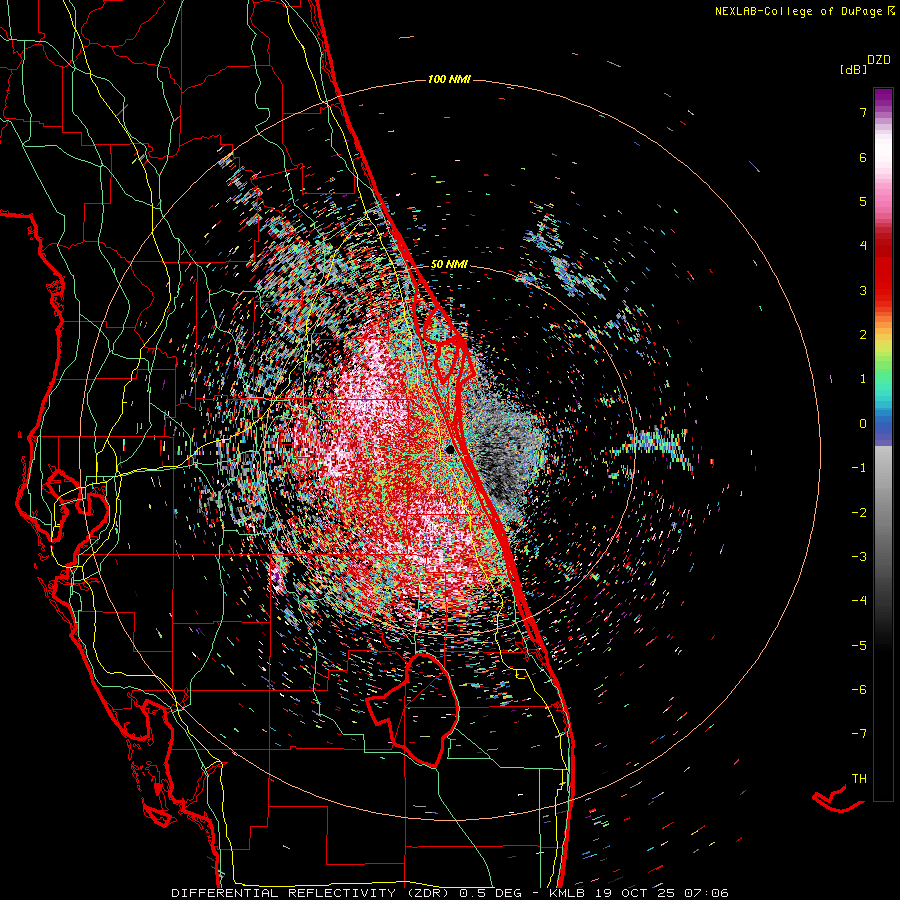This screenshot has height=900, width=900.
Task: Click the 19 OCT 25 date text
Action: pyautogui.click(x=633, y=893)
